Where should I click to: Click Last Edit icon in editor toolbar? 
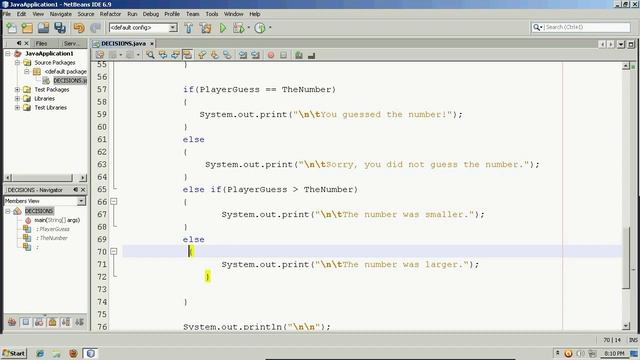point(100,55)
